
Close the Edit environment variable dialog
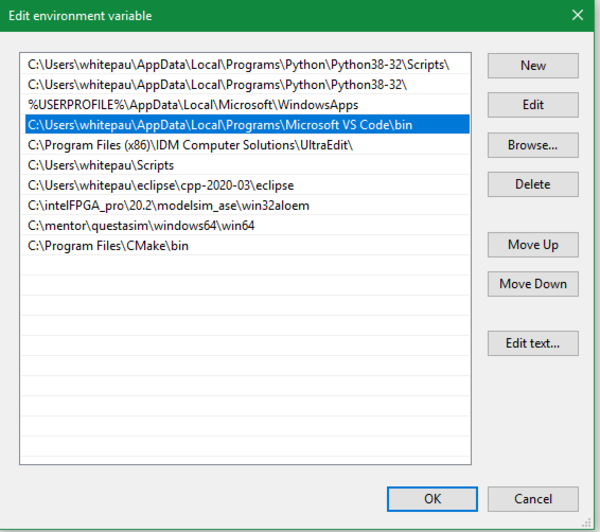coord(577,15)
